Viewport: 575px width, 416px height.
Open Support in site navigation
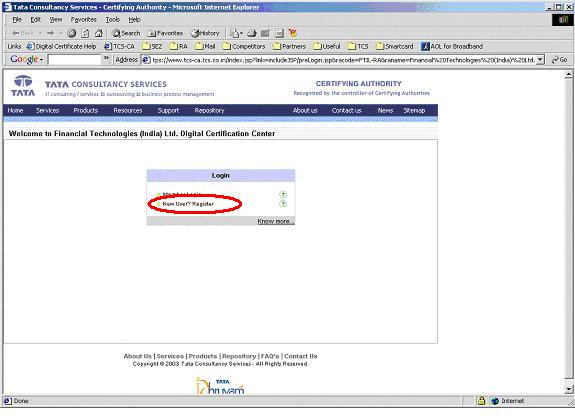point(168,110)
